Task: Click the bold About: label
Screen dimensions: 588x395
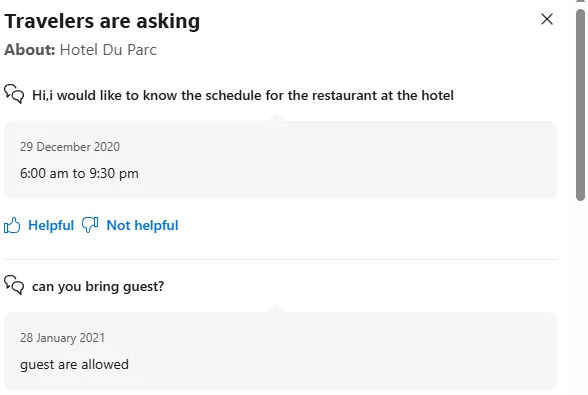Action: (30, 50)
